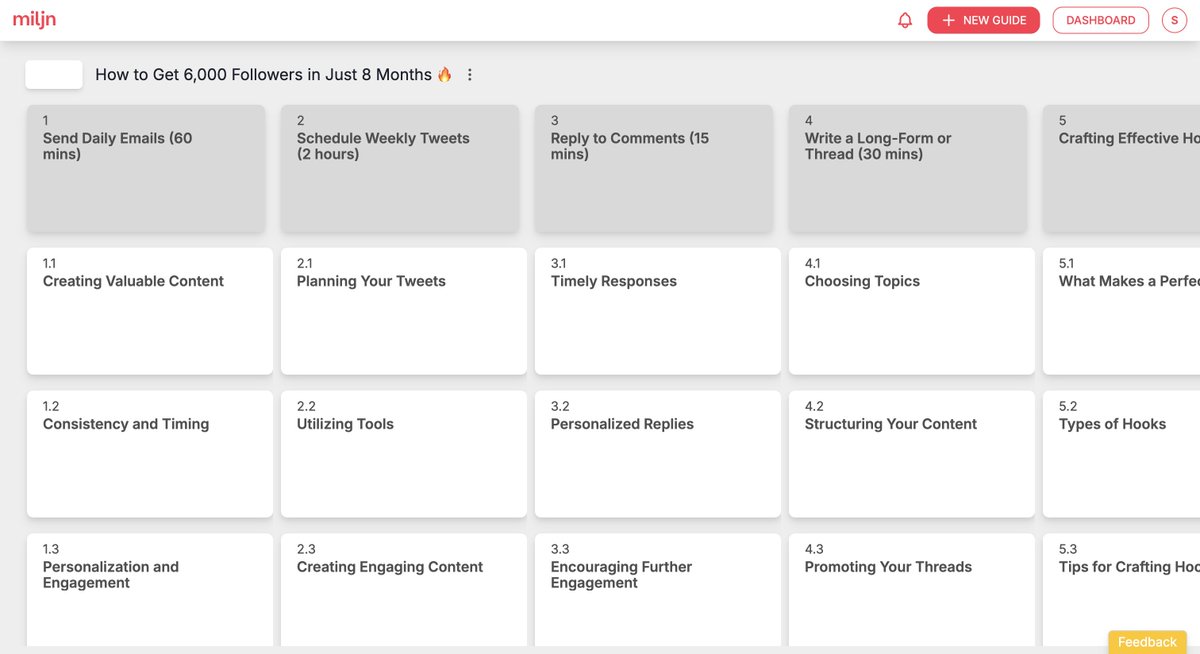Screen dimensions: 1200x654
Task: Open card 1.2 Consistency and Timing
Action: point(150,454)
